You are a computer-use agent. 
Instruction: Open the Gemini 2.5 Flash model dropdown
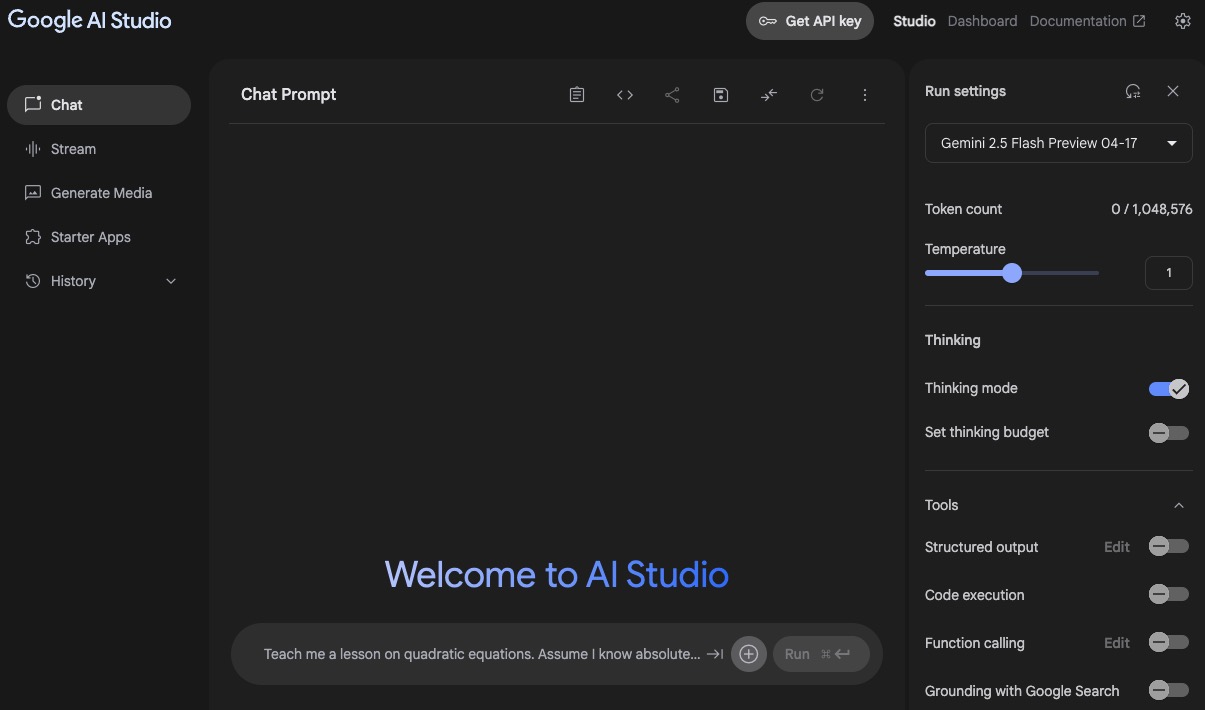[1058, 143]
